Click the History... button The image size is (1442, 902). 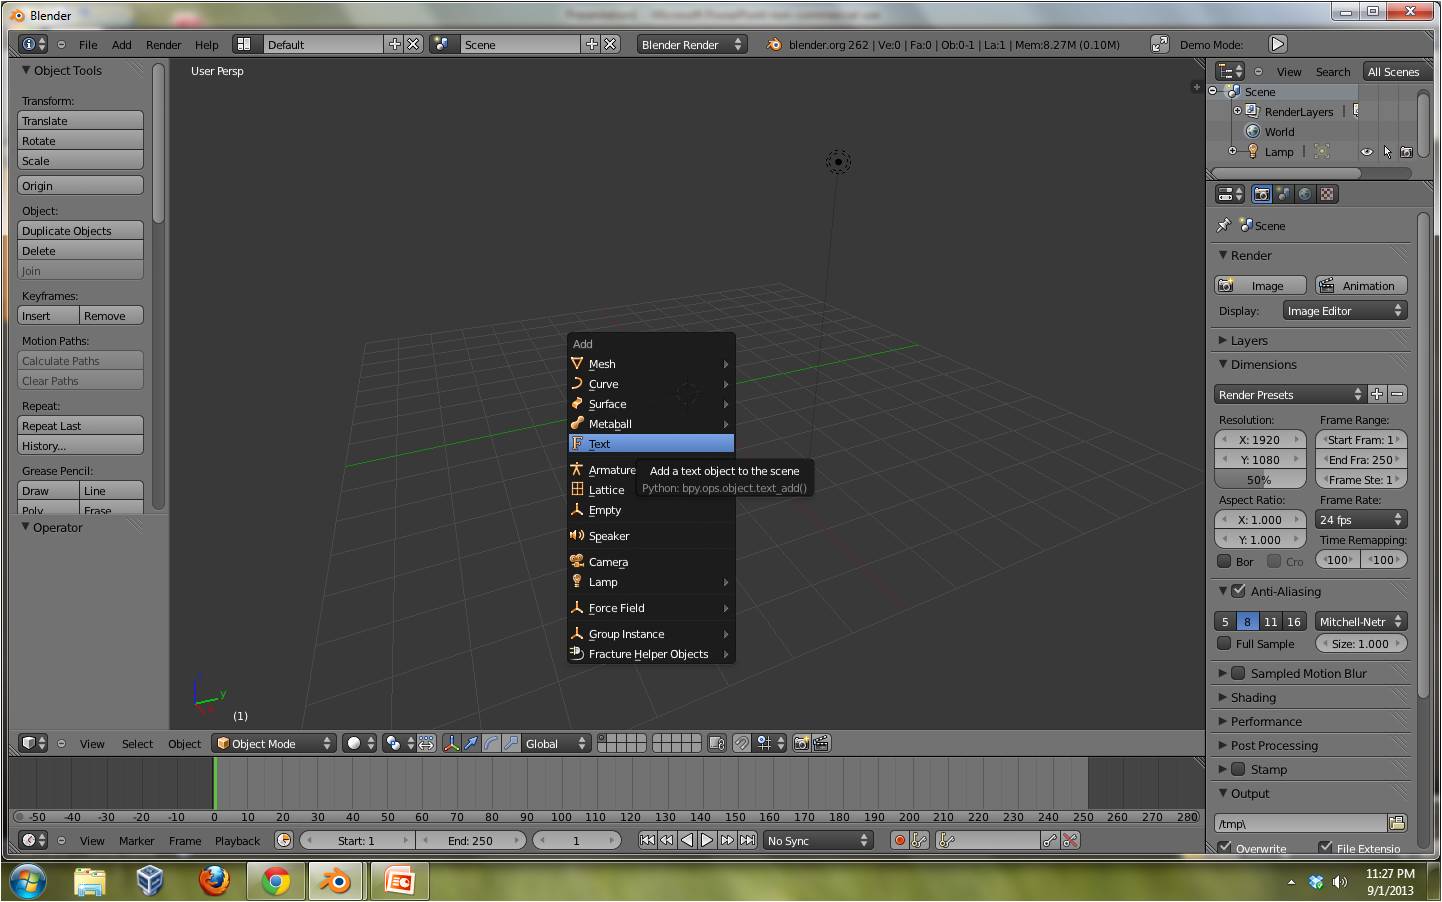point(80,445)
